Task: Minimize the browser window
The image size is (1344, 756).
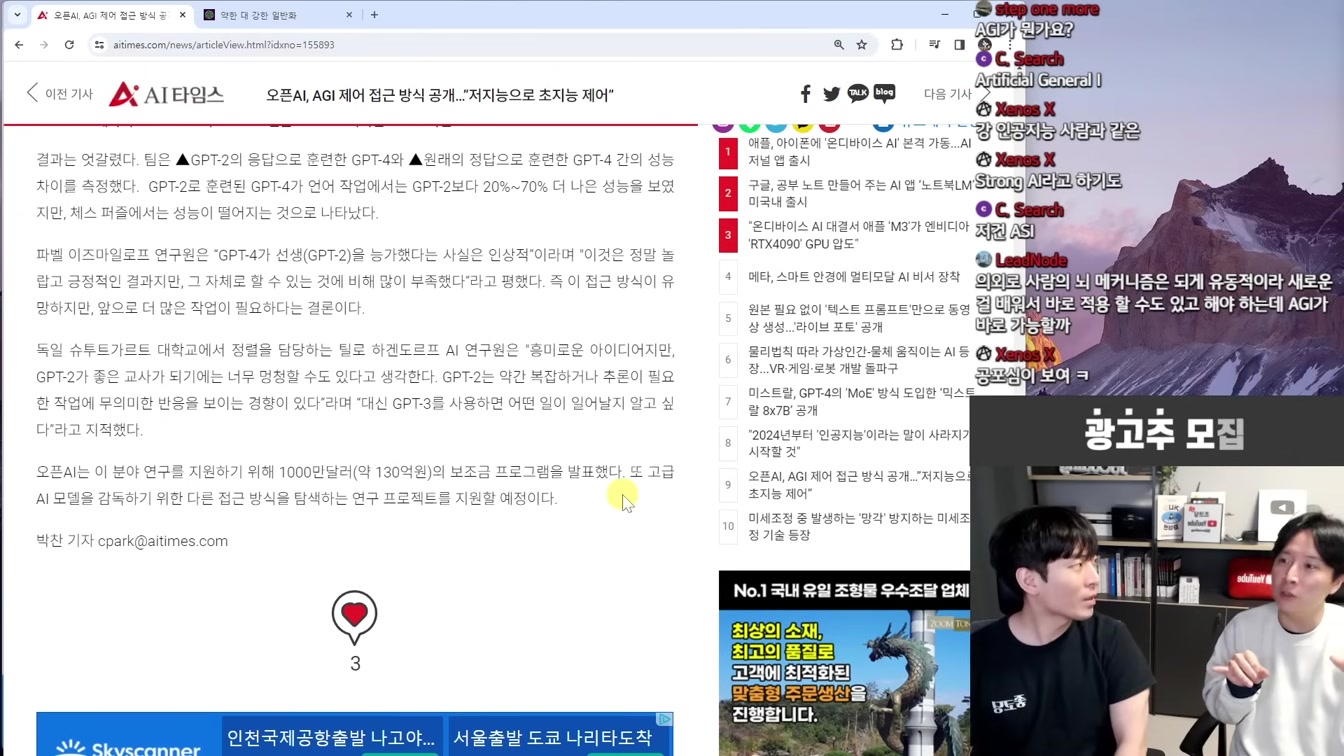Action: (944, 15)
